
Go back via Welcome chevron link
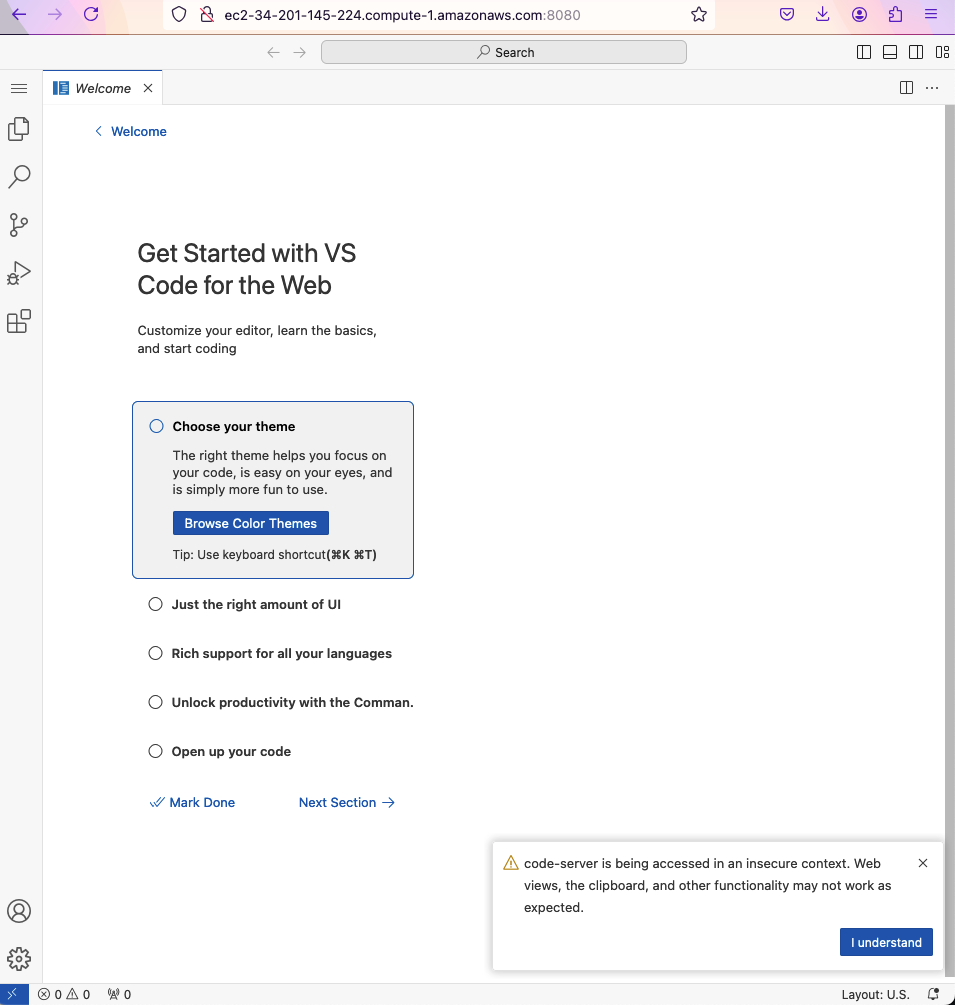[131, 131]
